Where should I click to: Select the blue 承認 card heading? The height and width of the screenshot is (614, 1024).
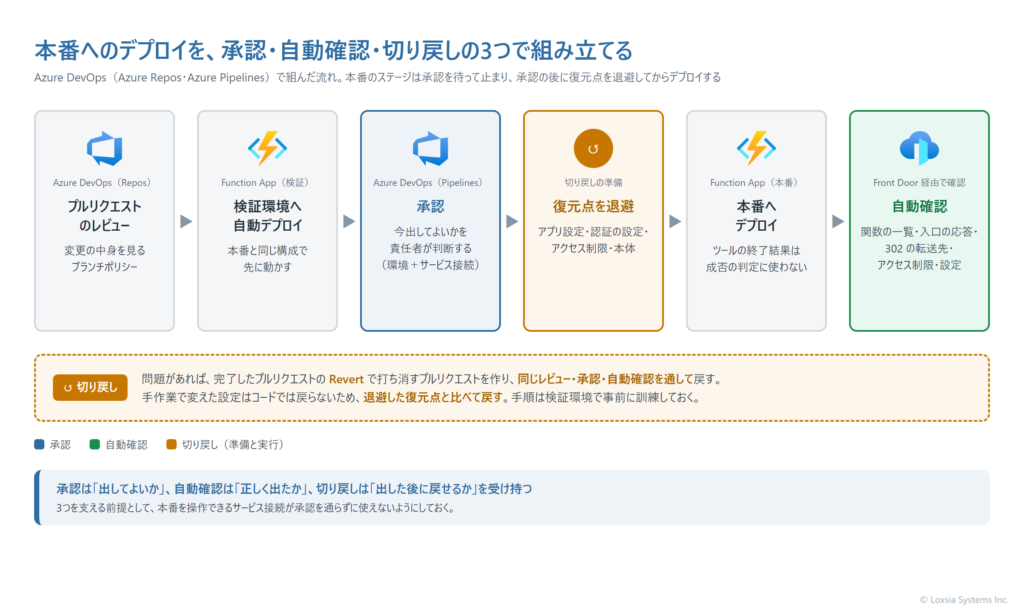click(430, 206)
